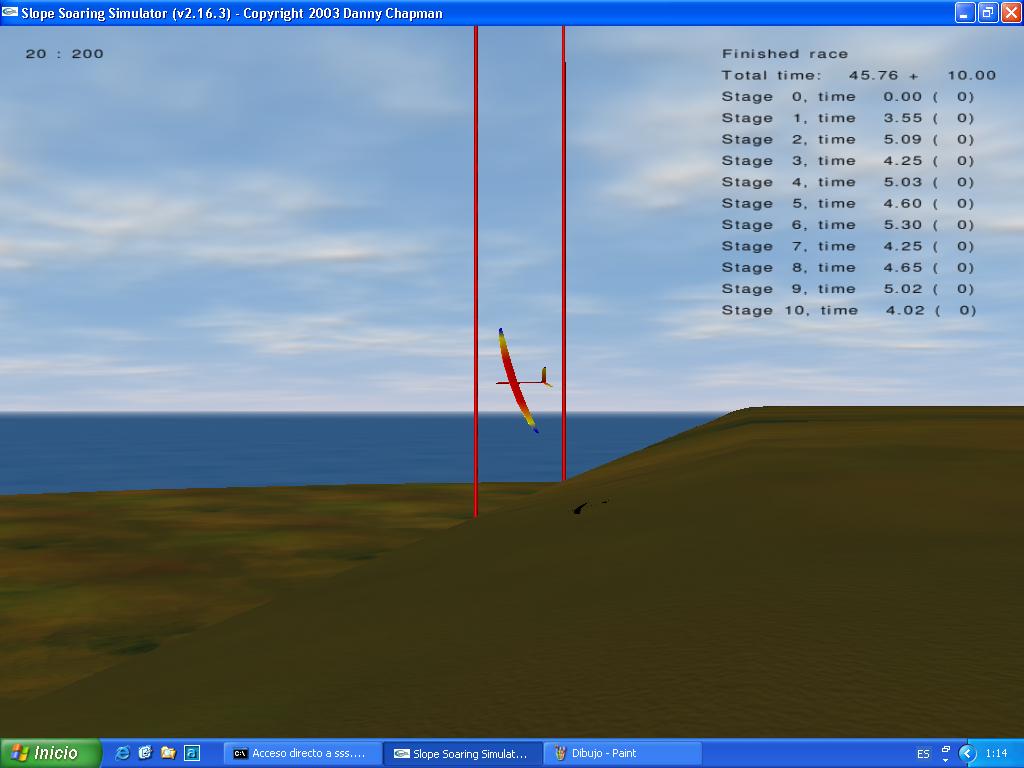
Task: Click the Slope Soaring Simulator title bar
Action: (x=600, y=13)
